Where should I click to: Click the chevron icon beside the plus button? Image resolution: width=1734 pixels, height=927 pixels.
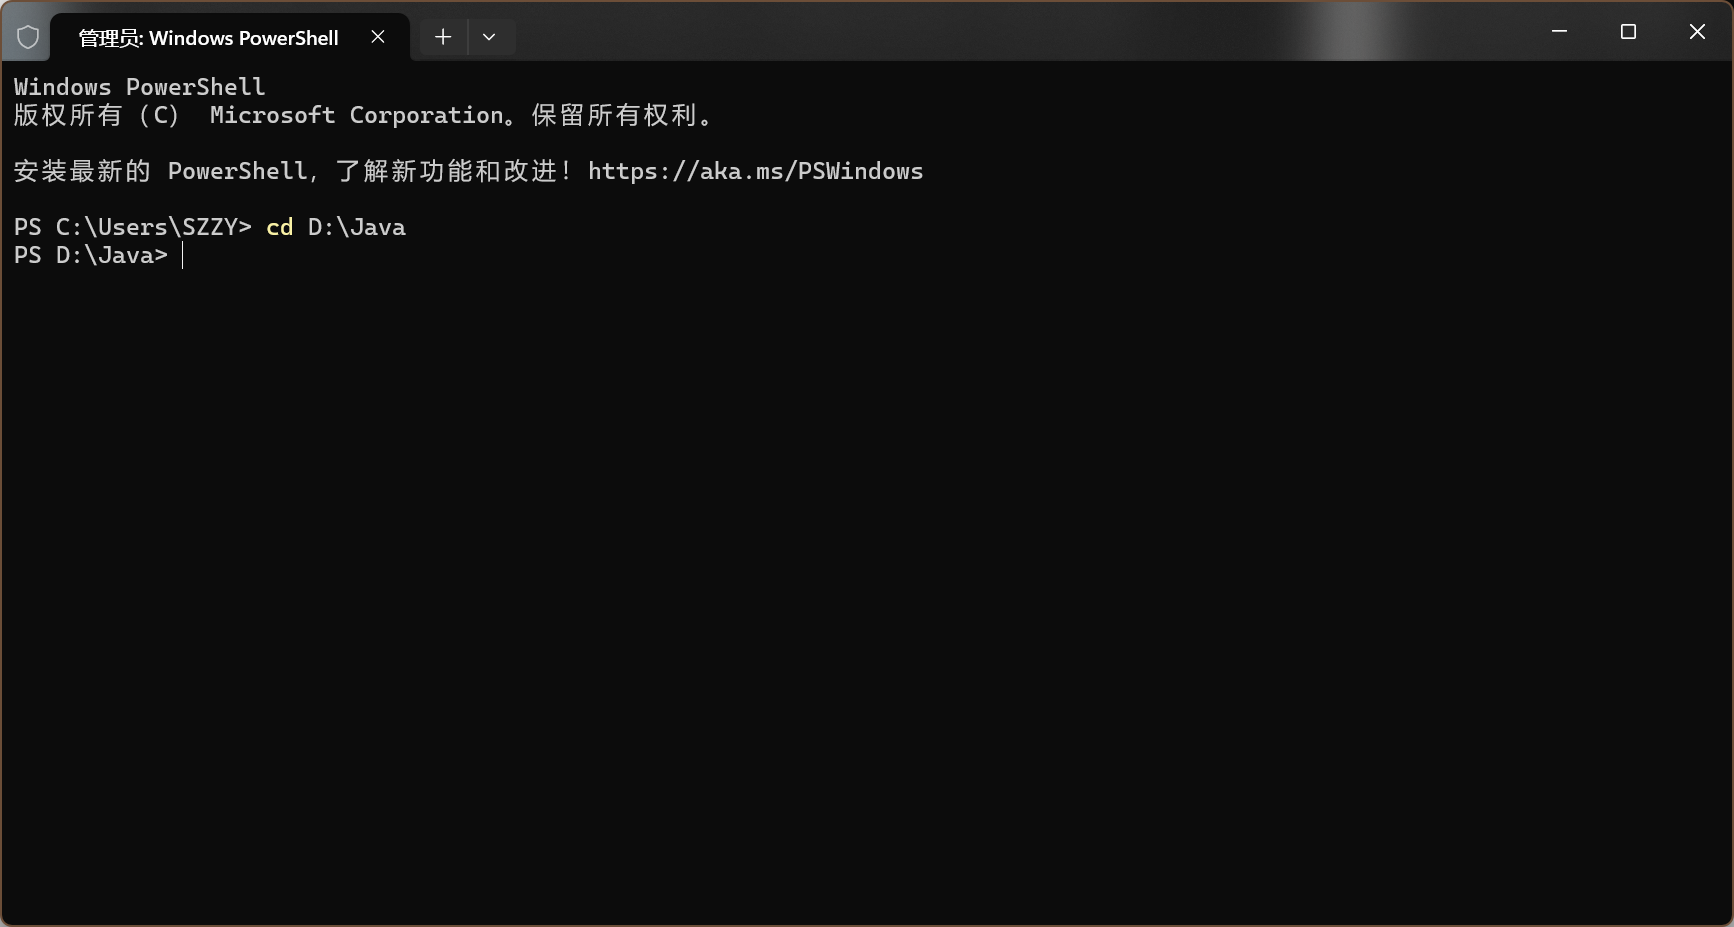489,36
